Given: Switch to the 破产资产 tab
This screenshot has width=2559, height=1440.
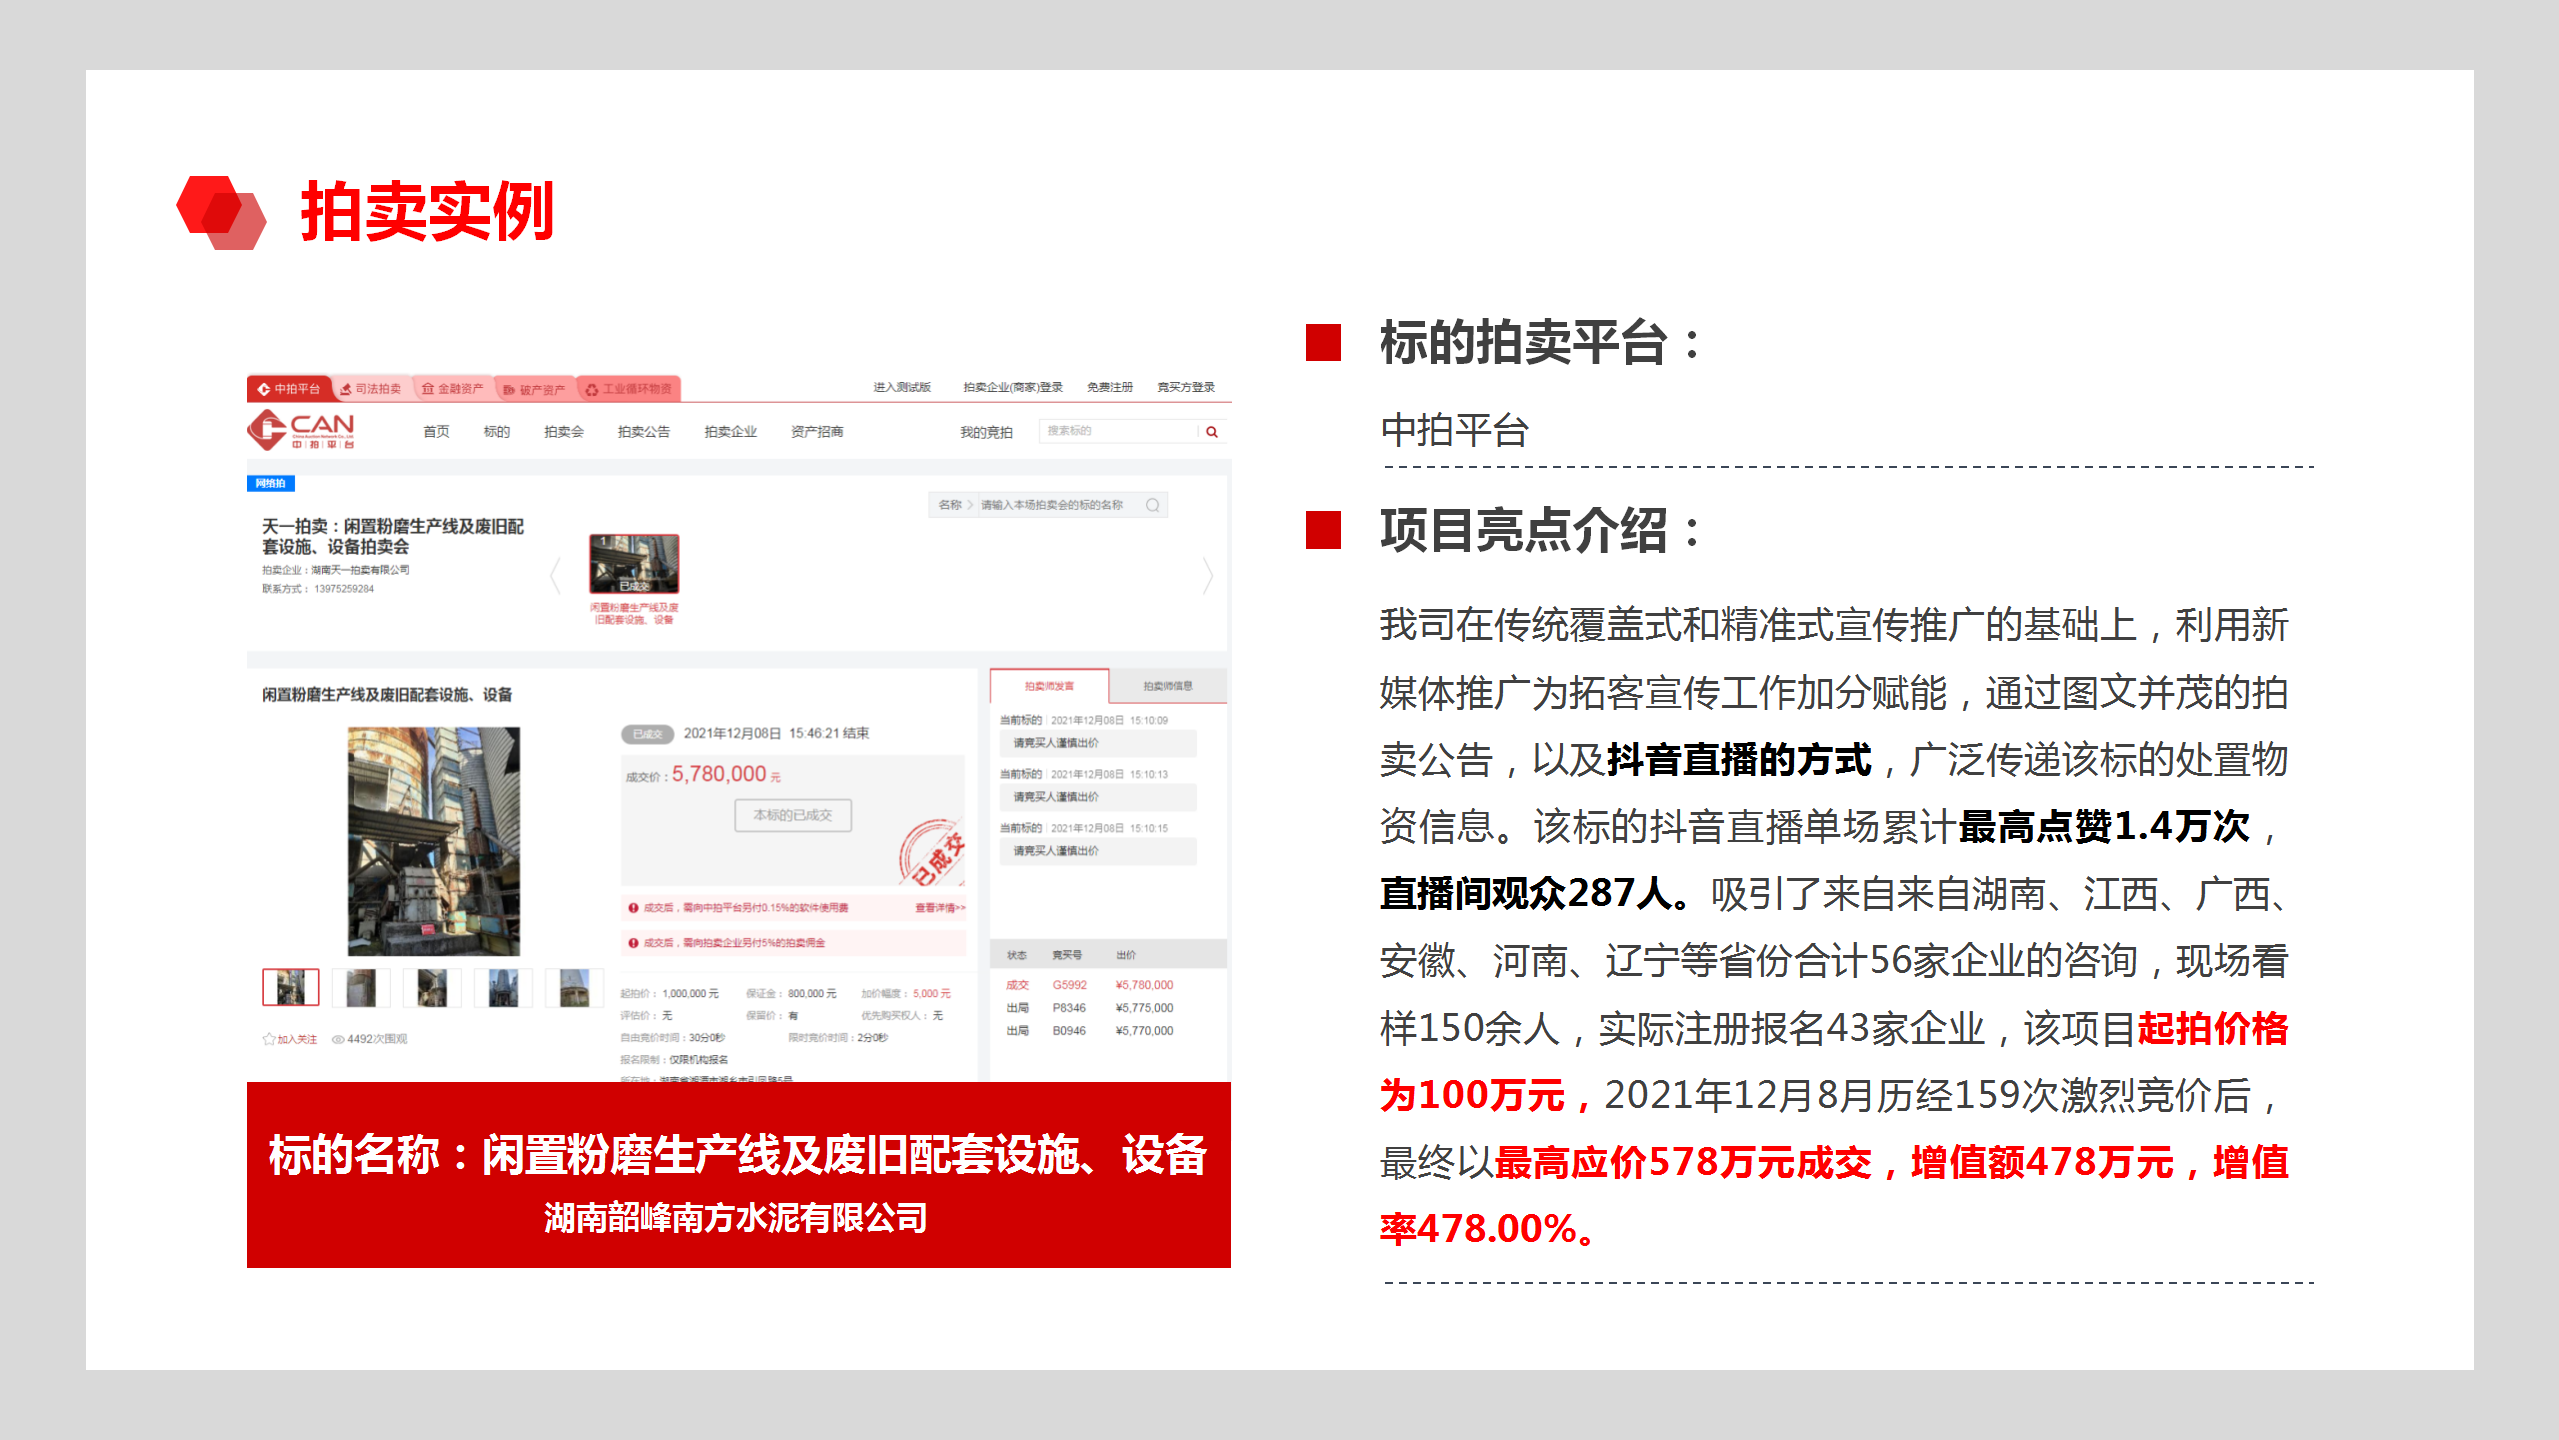Looking at the screenshot, I should coord(534,389).
